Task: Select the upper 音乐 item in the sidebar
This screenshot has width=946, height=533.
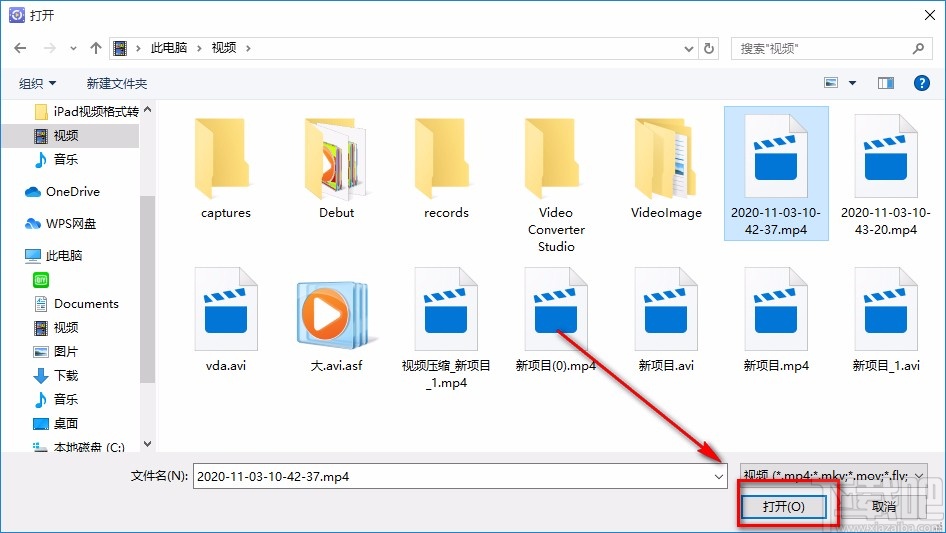Action: point(56,159)
